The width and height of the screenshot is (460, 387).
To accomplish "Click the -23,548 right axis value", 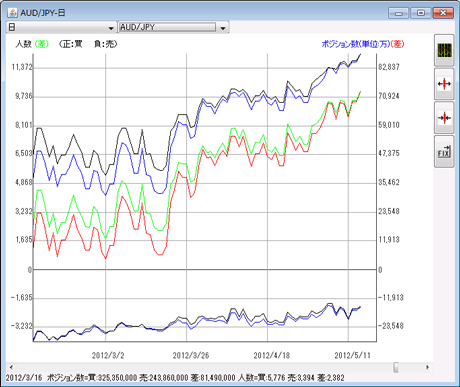I will [x=390, y=326].
